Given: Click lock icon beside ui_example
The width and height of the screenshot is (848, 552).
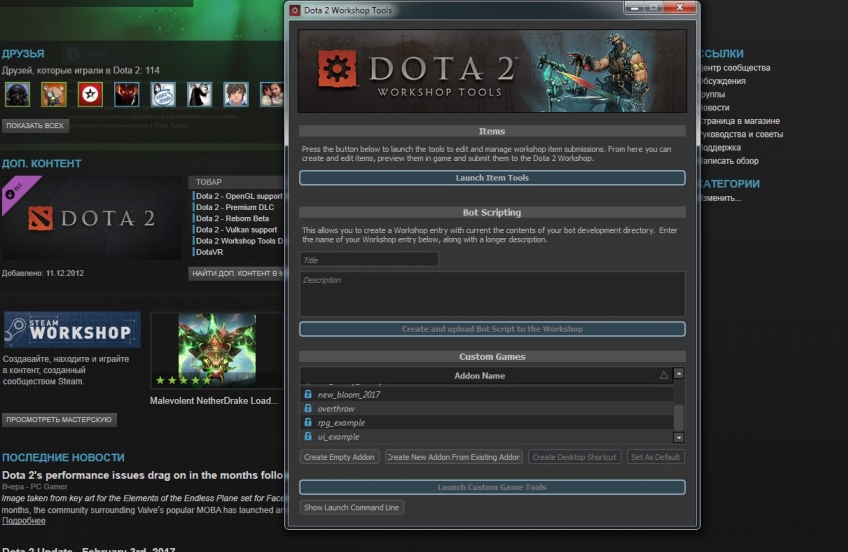Looking at the screenshot, I should 308,436.
